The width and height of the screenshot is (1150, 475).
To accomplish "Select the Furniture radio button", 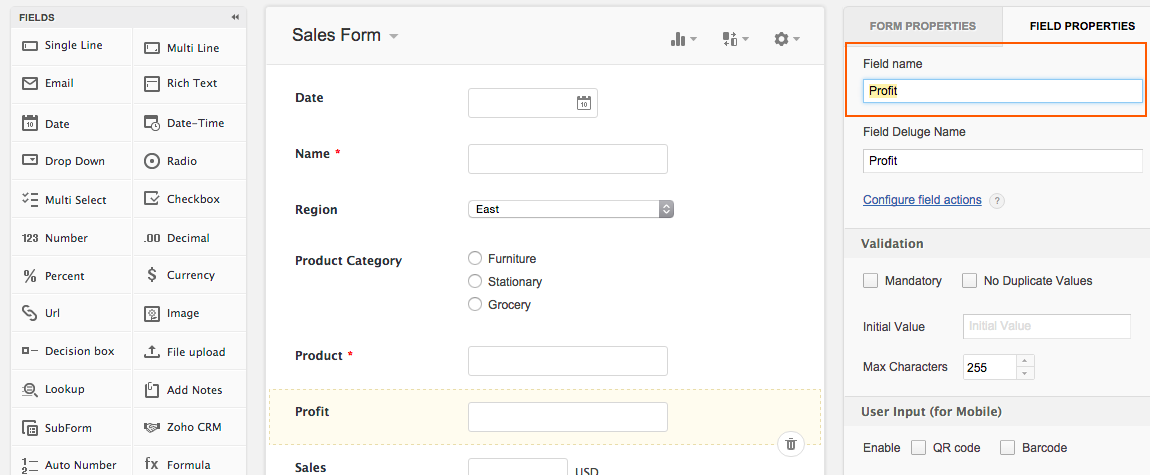I will click(x=475, y=258).
